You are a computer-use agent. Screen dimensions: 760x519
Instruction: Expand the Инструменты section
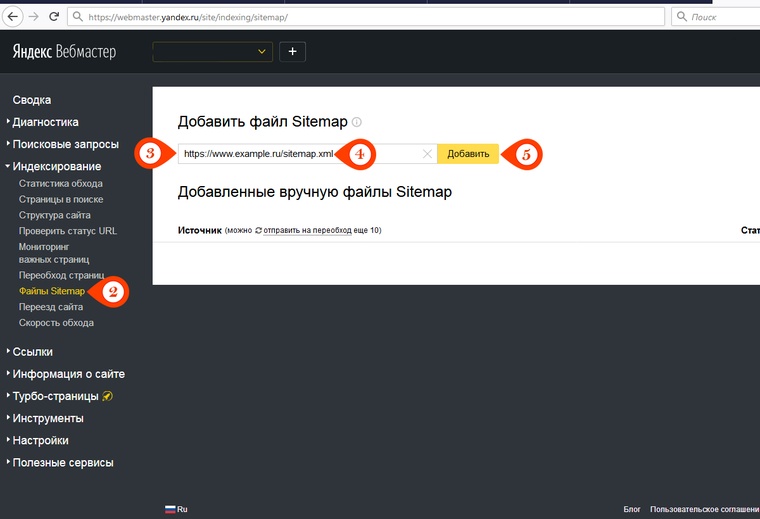48,418
